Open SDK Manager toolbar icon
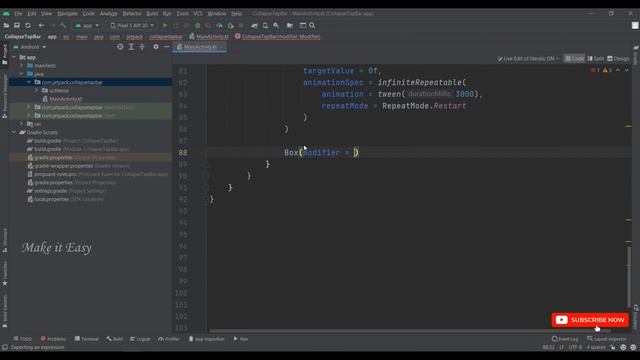The width and height of the screenshot is (640, 360). click(x=276, y=25)
